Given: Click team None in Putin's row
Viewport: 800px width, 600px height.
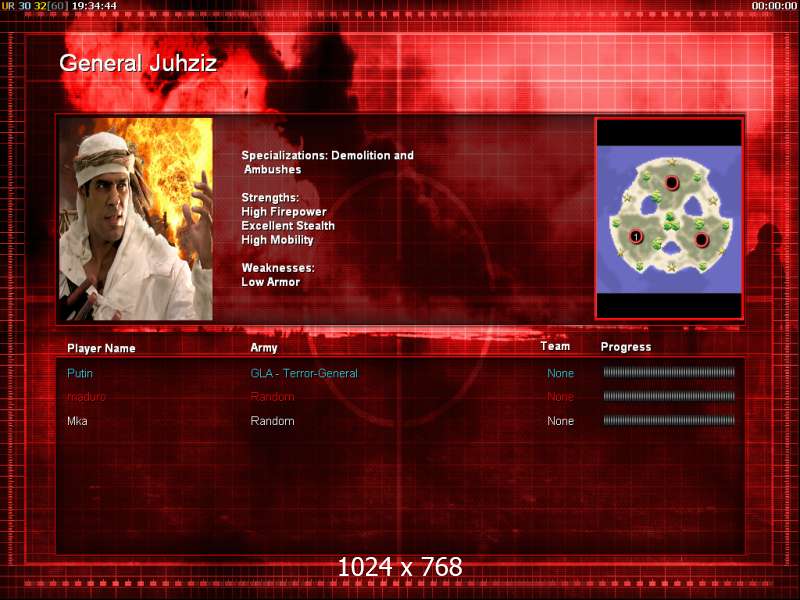Looking at the screenshot, I should [x=560, y=373].
